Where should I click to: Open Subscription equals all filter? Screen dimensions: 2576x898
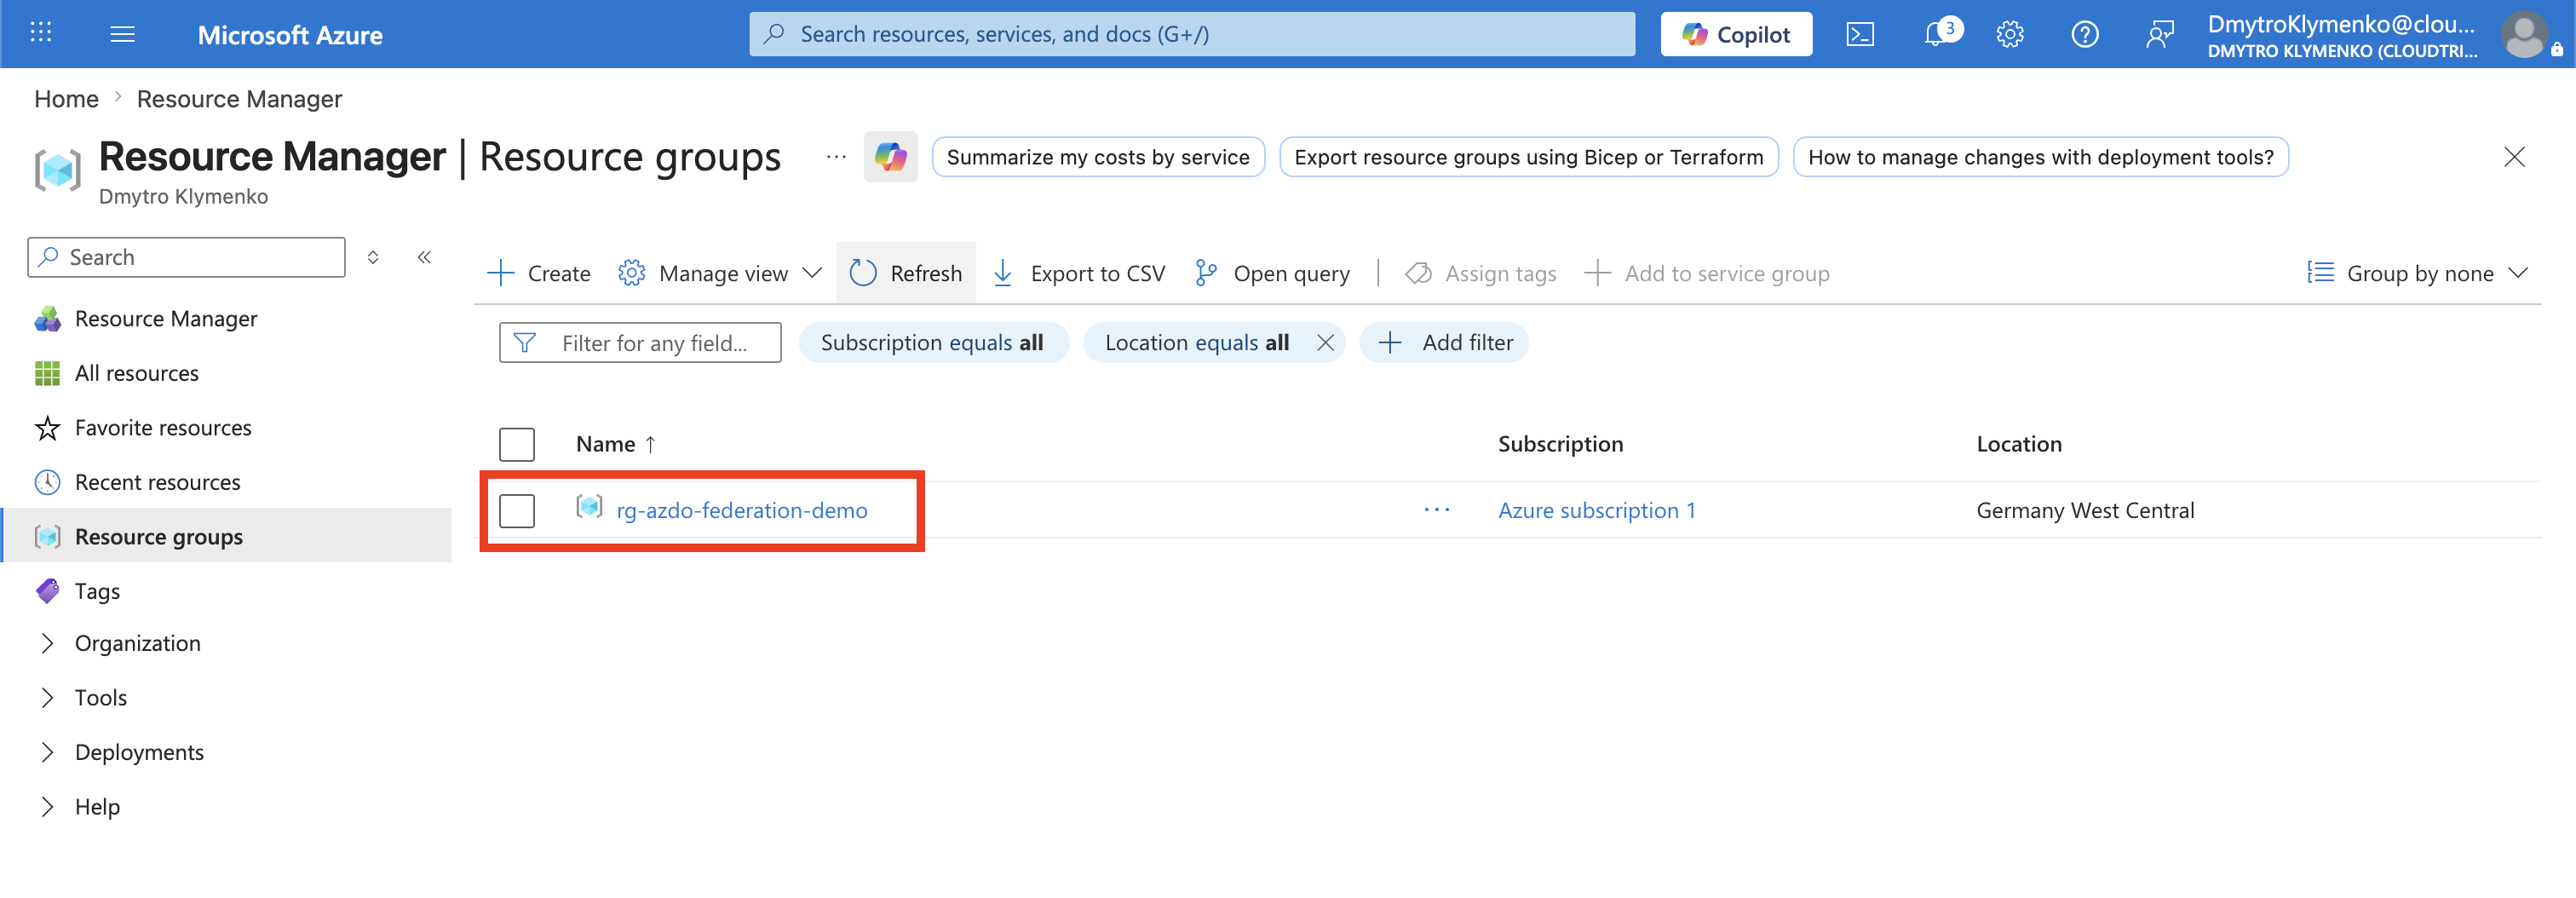coord(933,343)
